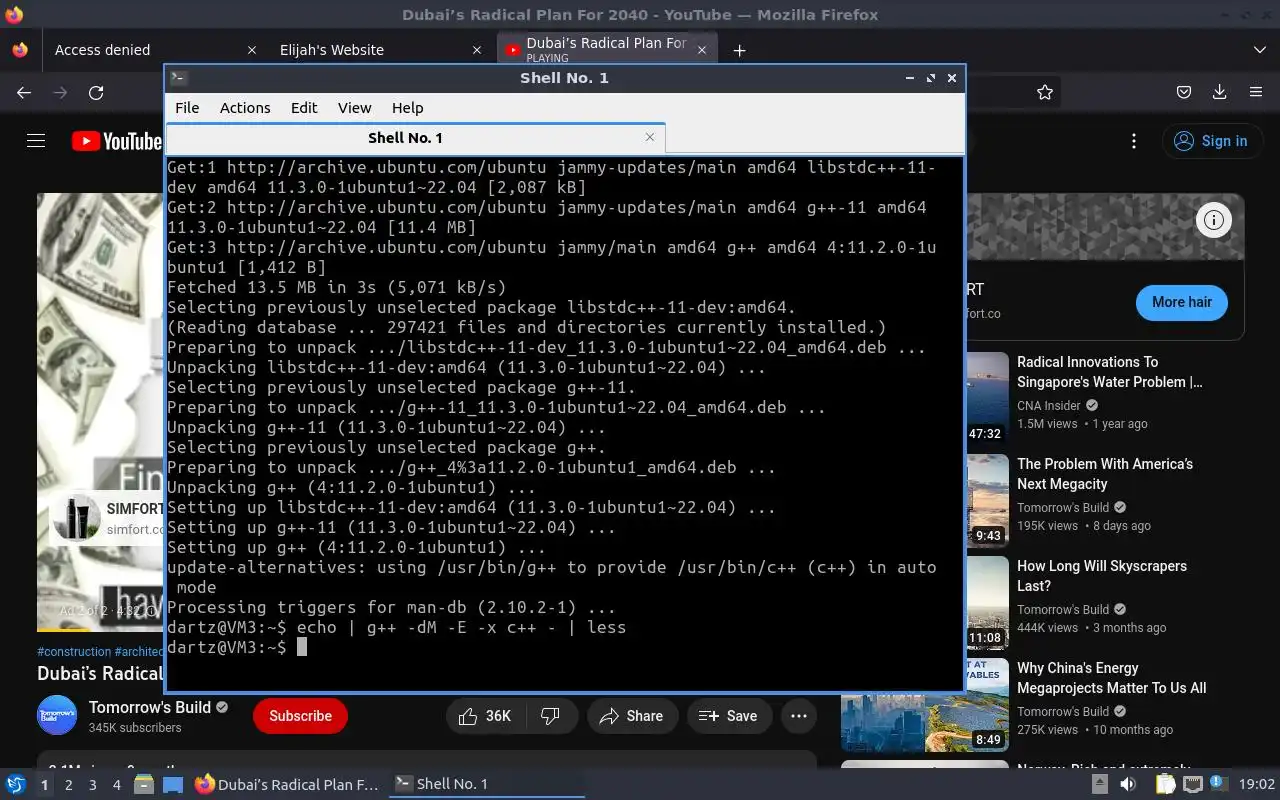Open the volume control tray icon
This screenshot has height=800, width=1280.
tap(1128, 784)
